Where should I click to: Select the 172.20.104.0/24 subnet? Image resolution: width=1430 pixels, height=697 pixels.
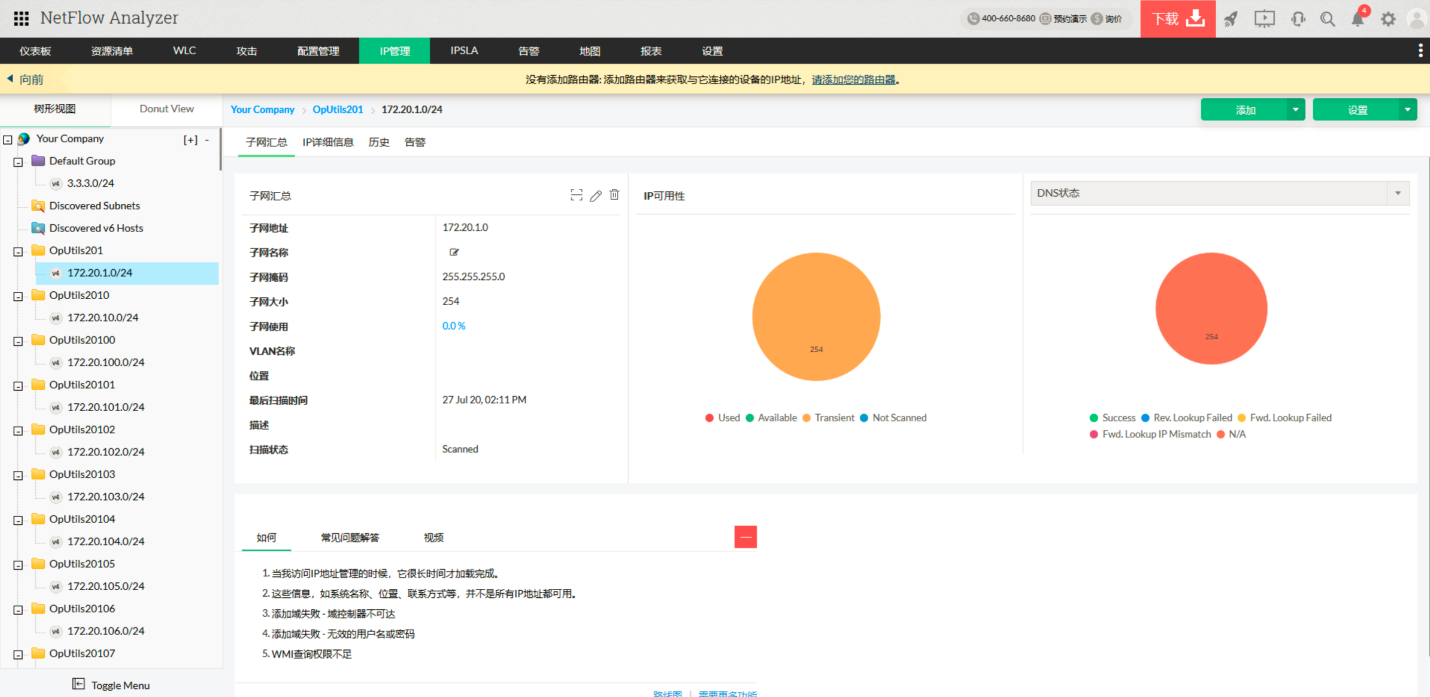click(106, 541)
